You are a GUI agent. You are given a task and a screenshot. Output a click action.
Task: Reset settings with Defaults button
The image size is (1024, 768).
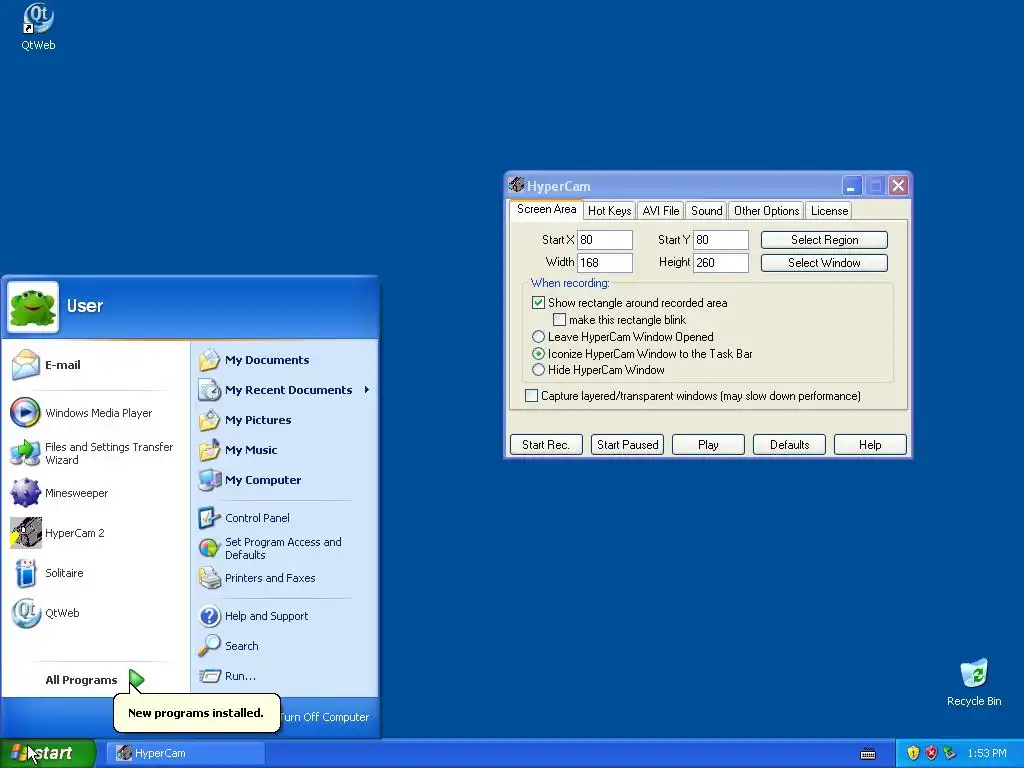[789, 445]
